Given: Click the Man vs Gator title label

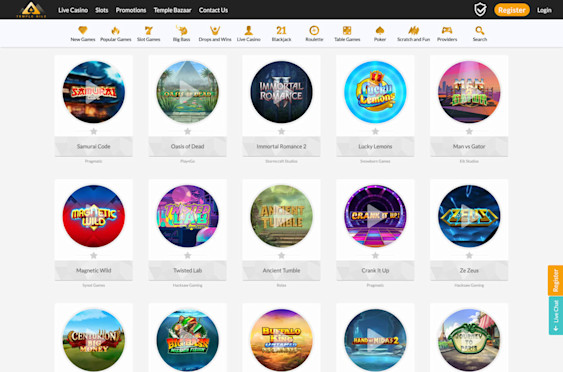Looking at the screenshot, I should pyautogui.click(x=469, y=147).
